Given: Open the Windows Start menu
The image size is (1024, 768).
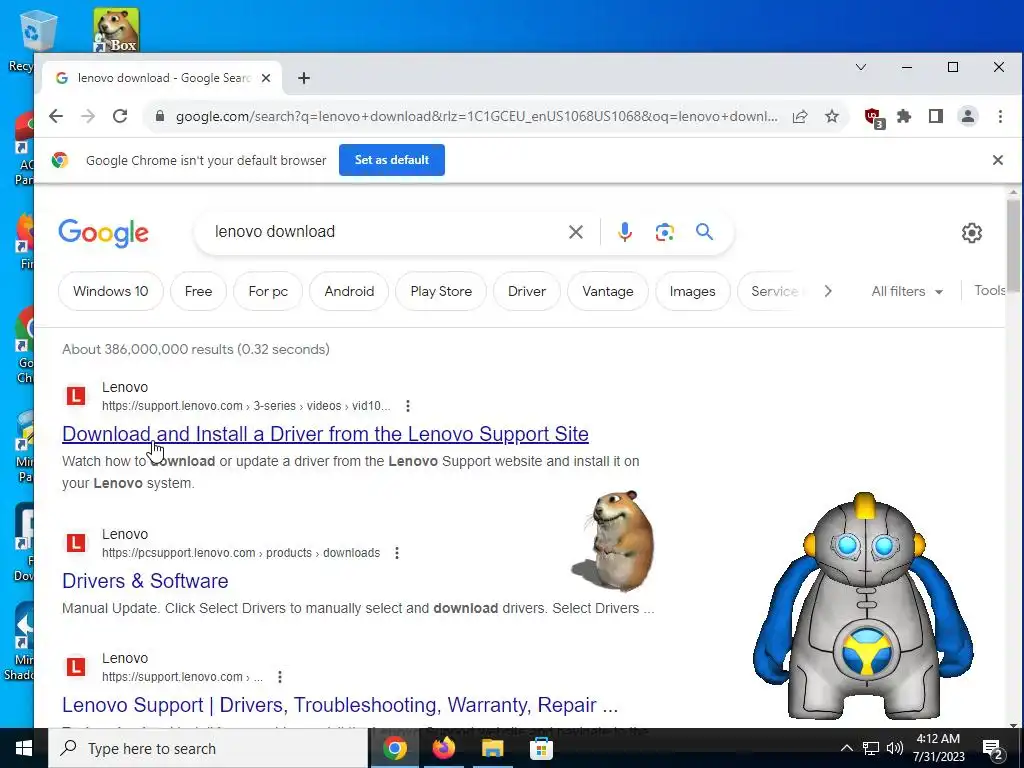Looking at the screenshot, I should pos(24,748).
